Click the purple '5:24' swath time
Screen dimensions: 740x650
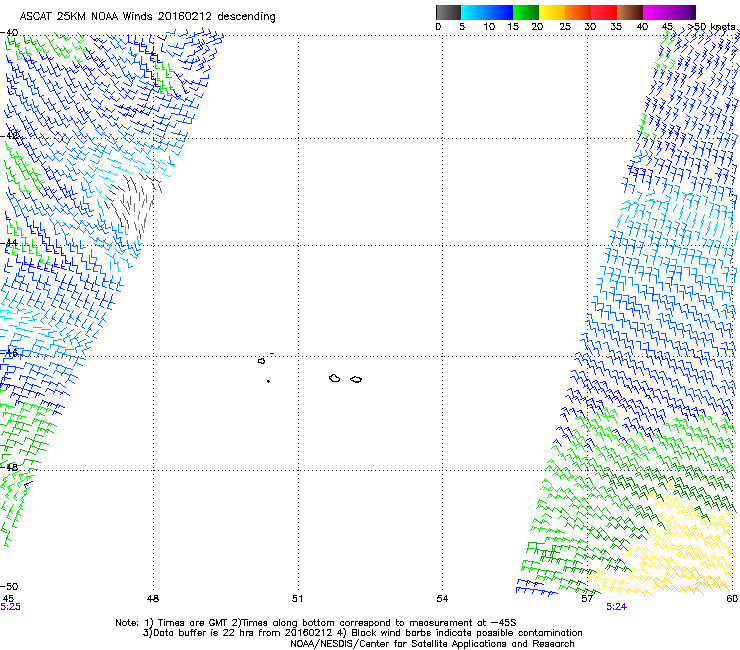[616, 607]
